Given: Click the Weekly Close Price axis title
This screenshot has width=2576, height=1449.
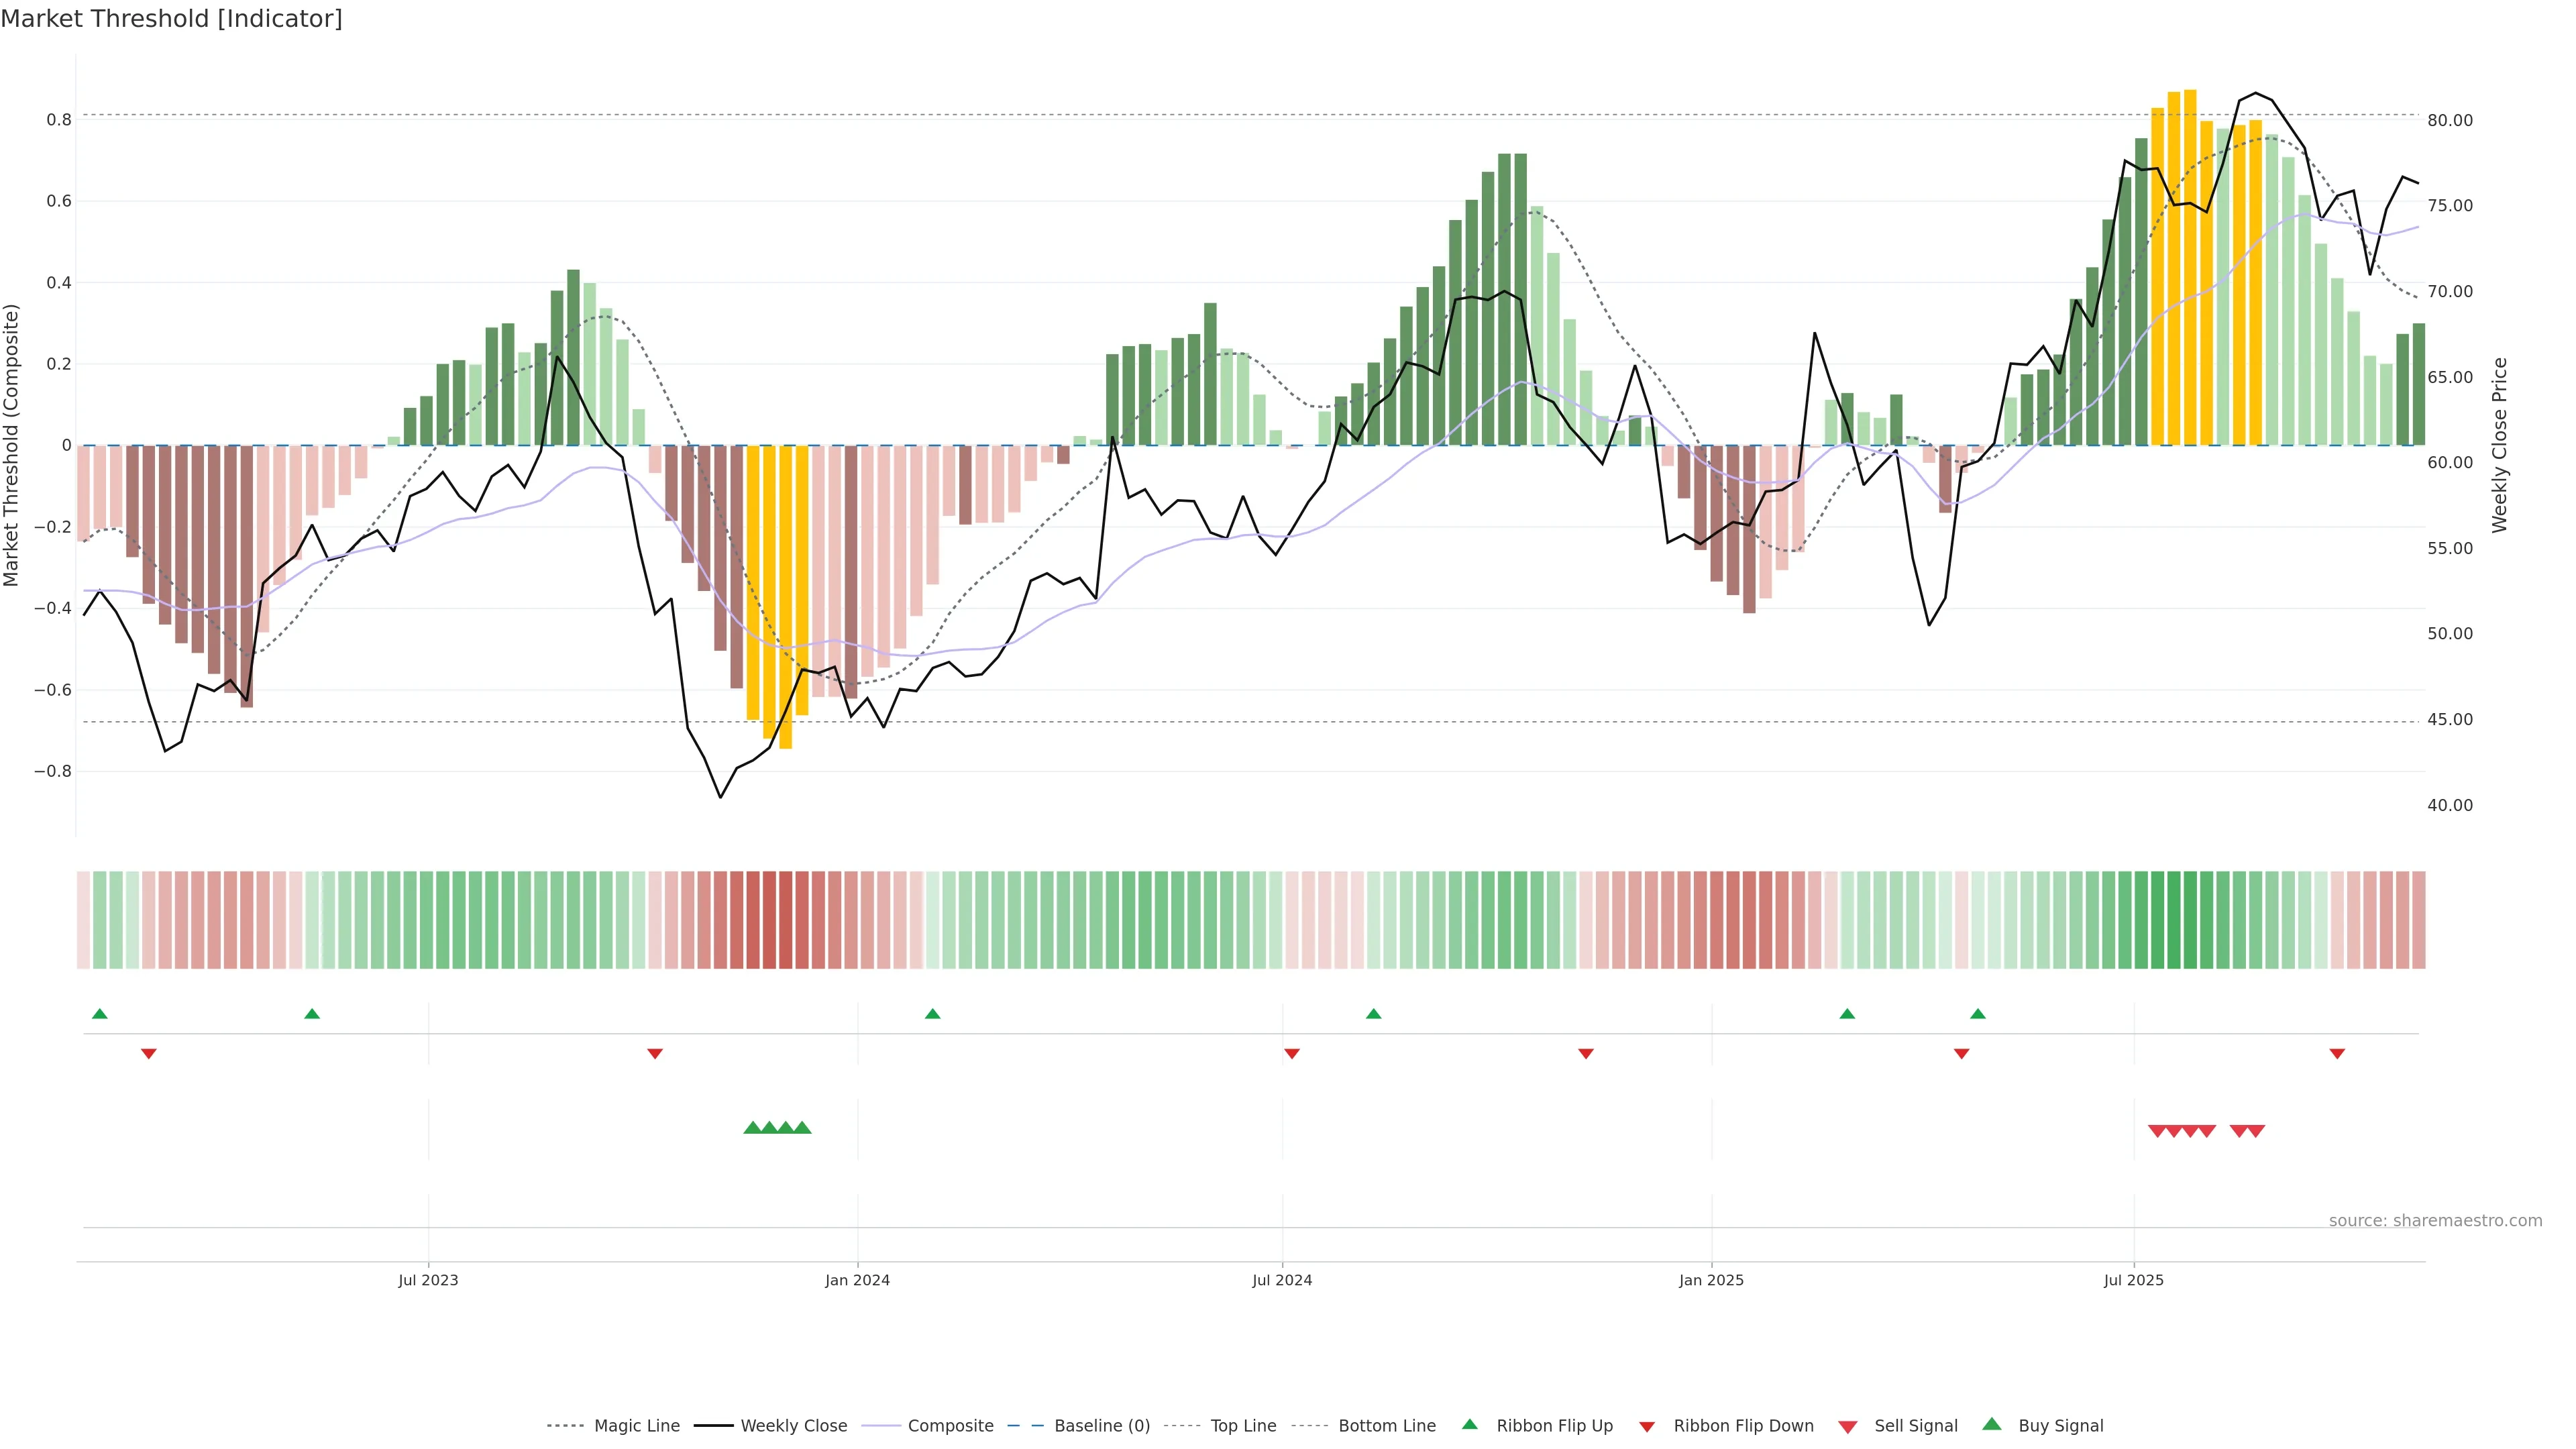Looking at the screenshot, I should (2500, 445).
